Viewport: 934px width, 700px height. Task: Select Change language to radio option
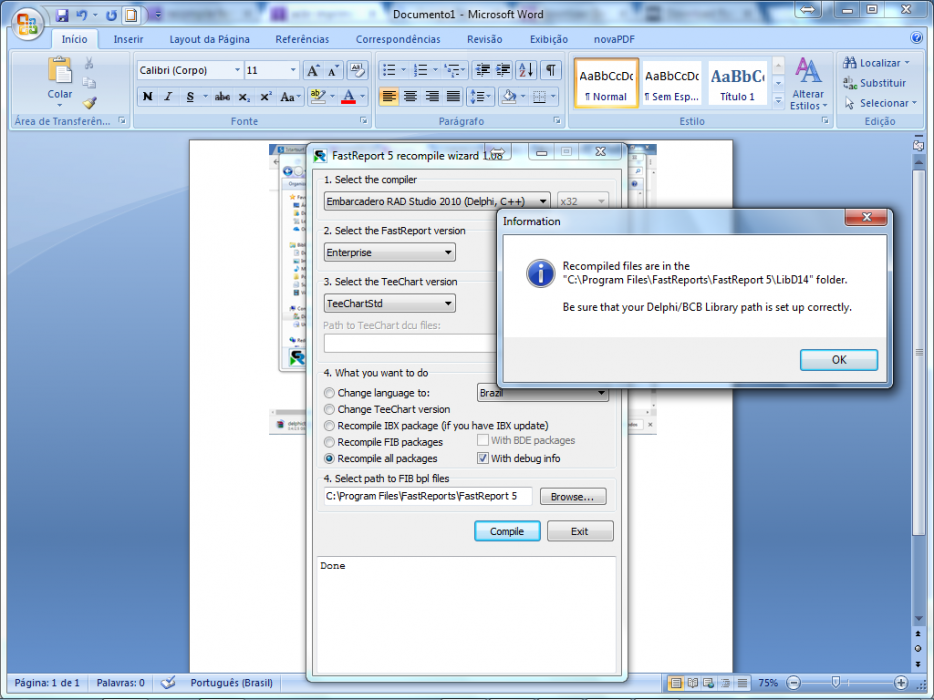click(329, 393)
